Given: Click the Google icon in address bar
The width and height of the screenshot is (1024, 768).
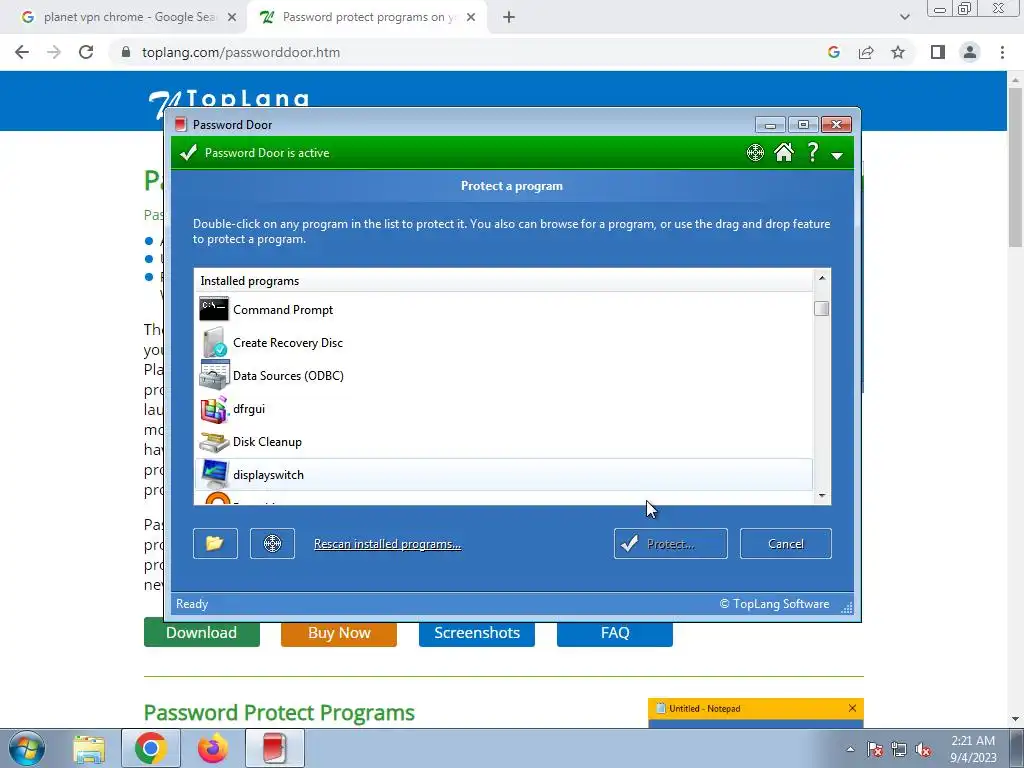Looking at the screenshot, I should pos(833,52).
